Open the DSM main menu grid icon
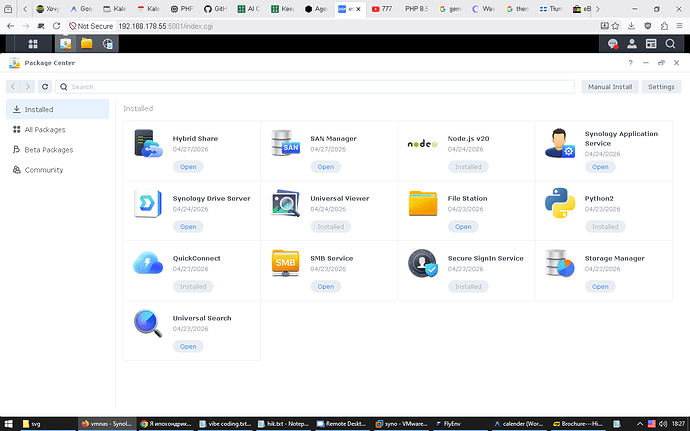The height and width of the screenshot is (431, 690). (x=33, y=44)
